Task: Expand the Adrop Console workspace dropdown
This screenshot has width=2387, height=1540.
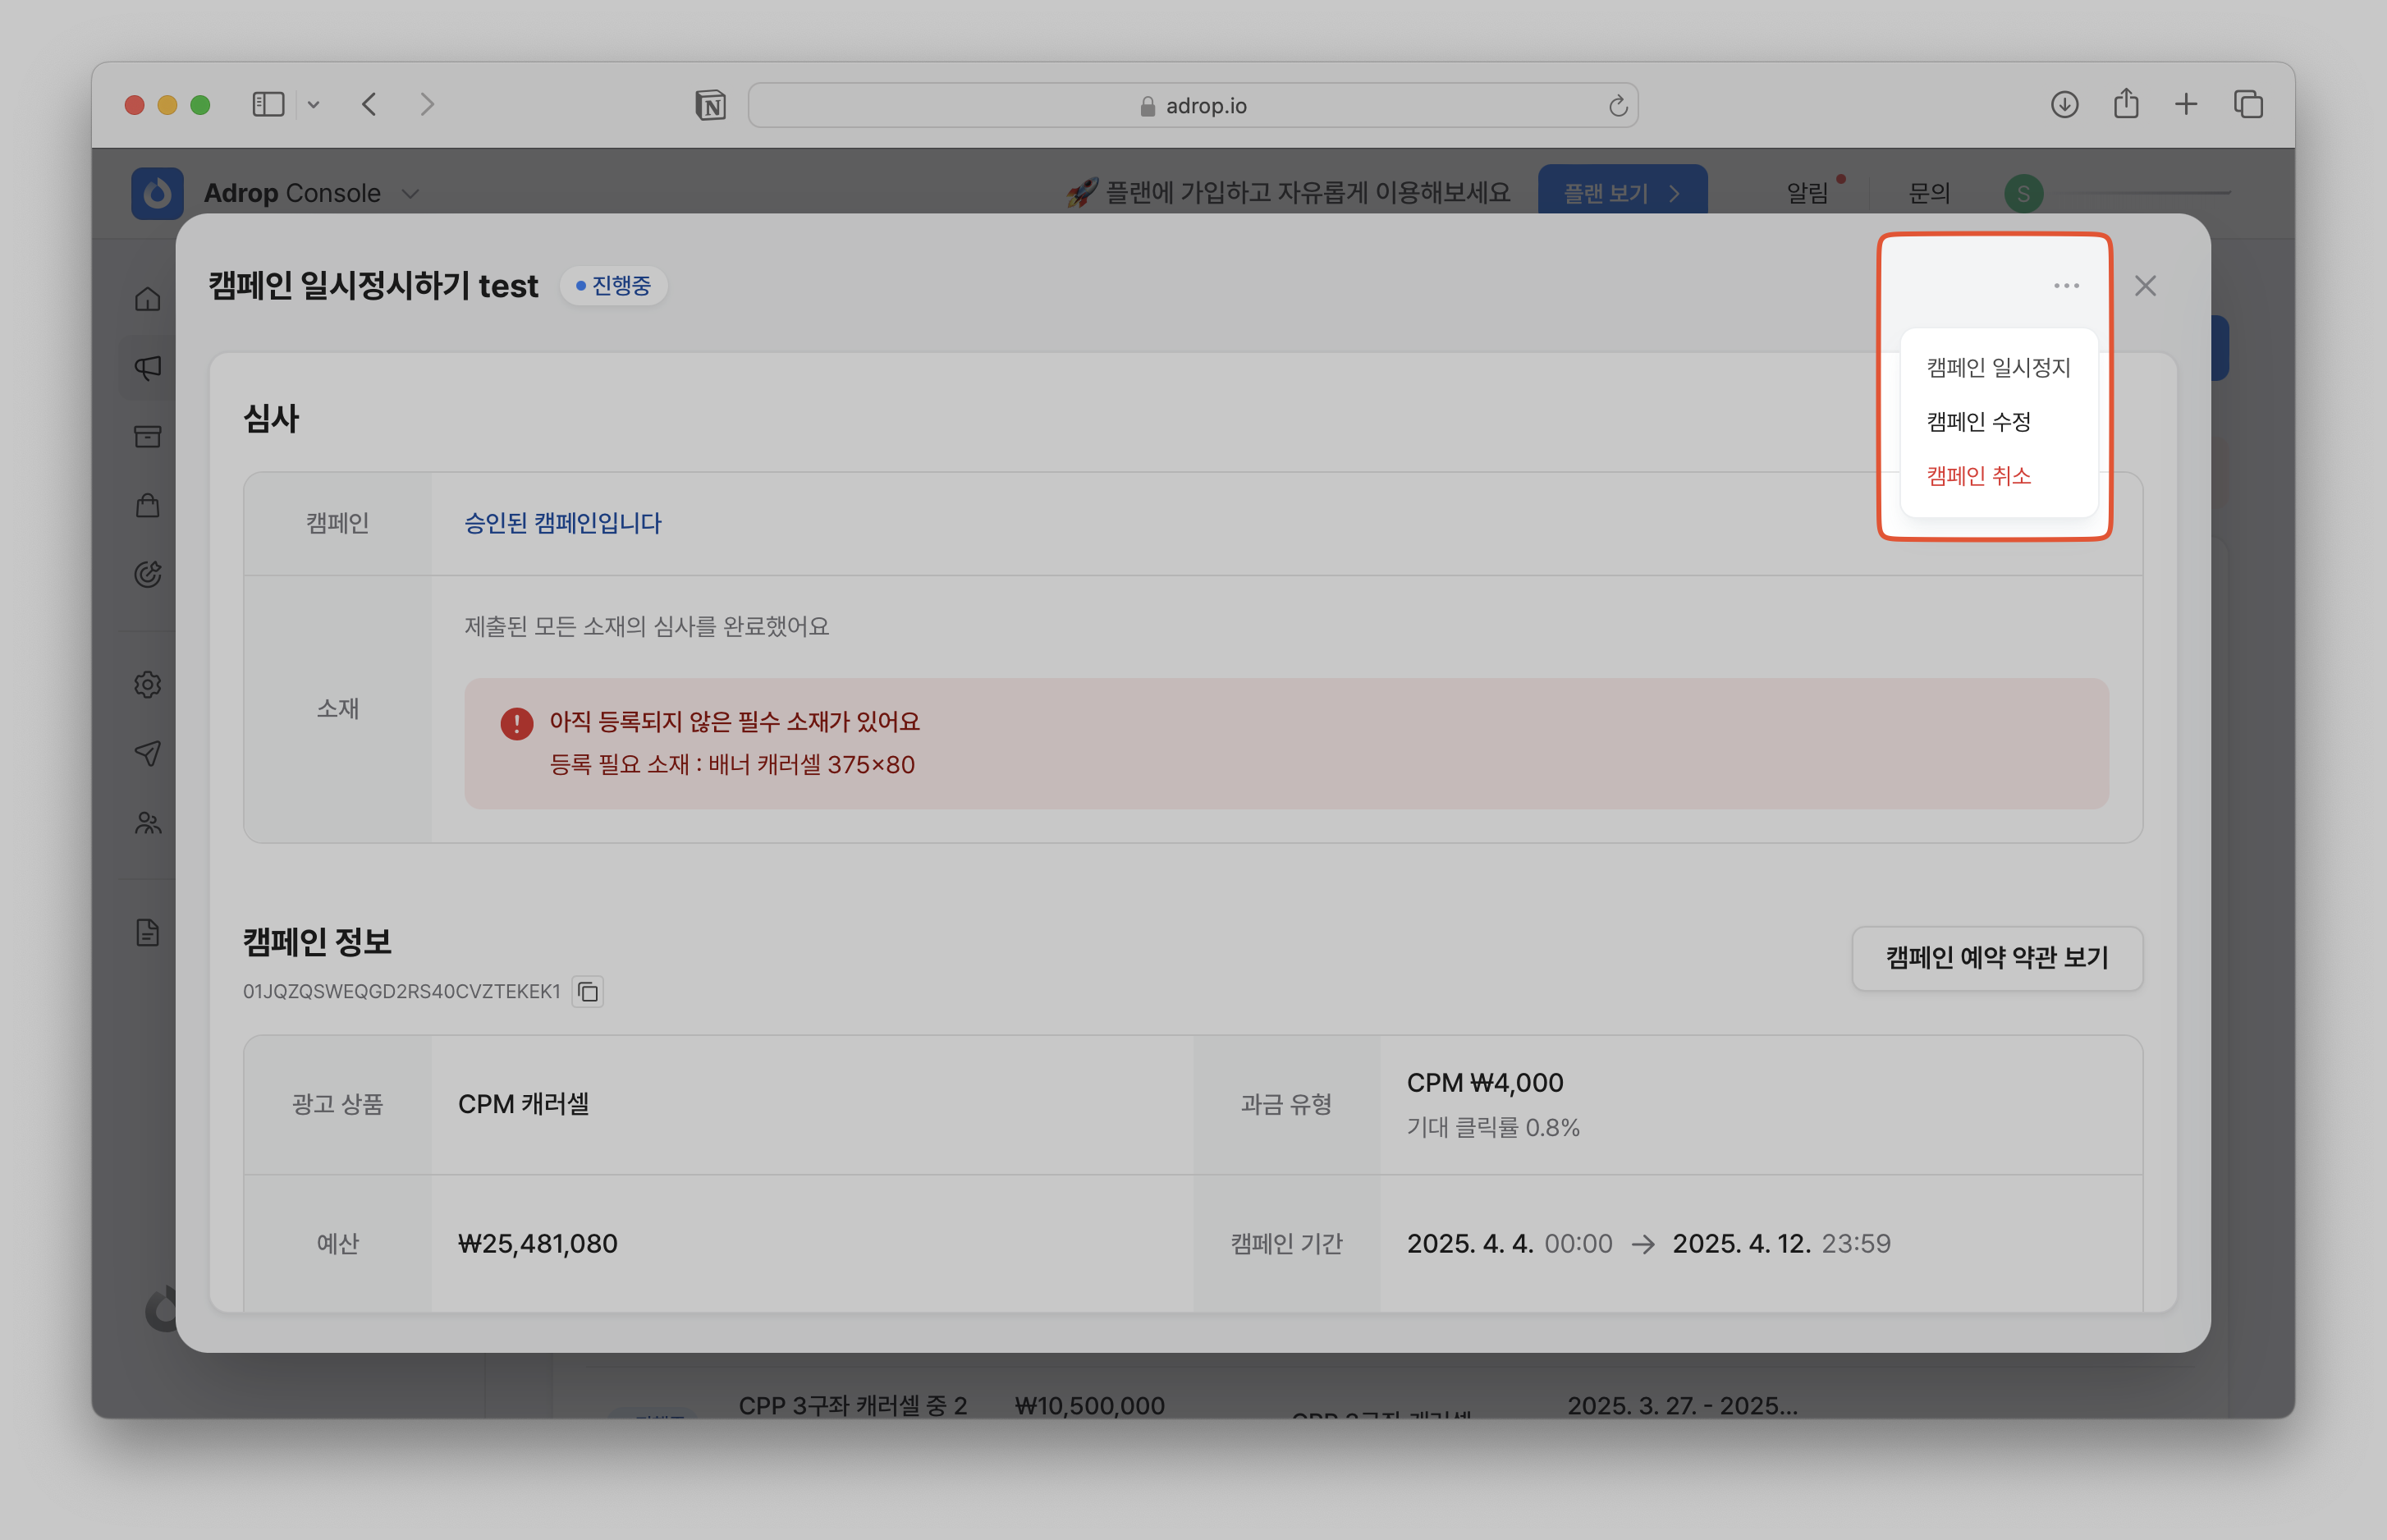Action: pyautogui.click(x=410, y=194)
